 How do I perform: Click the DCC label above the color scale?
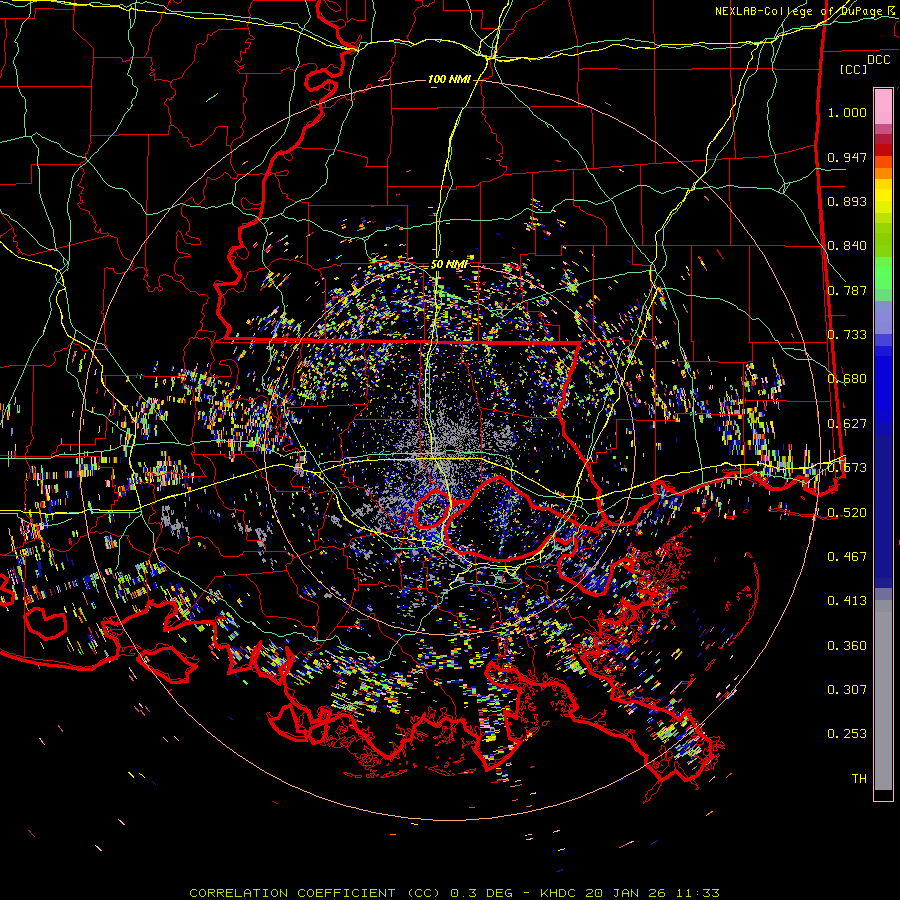pyautogui.click(x=878, y=60)
